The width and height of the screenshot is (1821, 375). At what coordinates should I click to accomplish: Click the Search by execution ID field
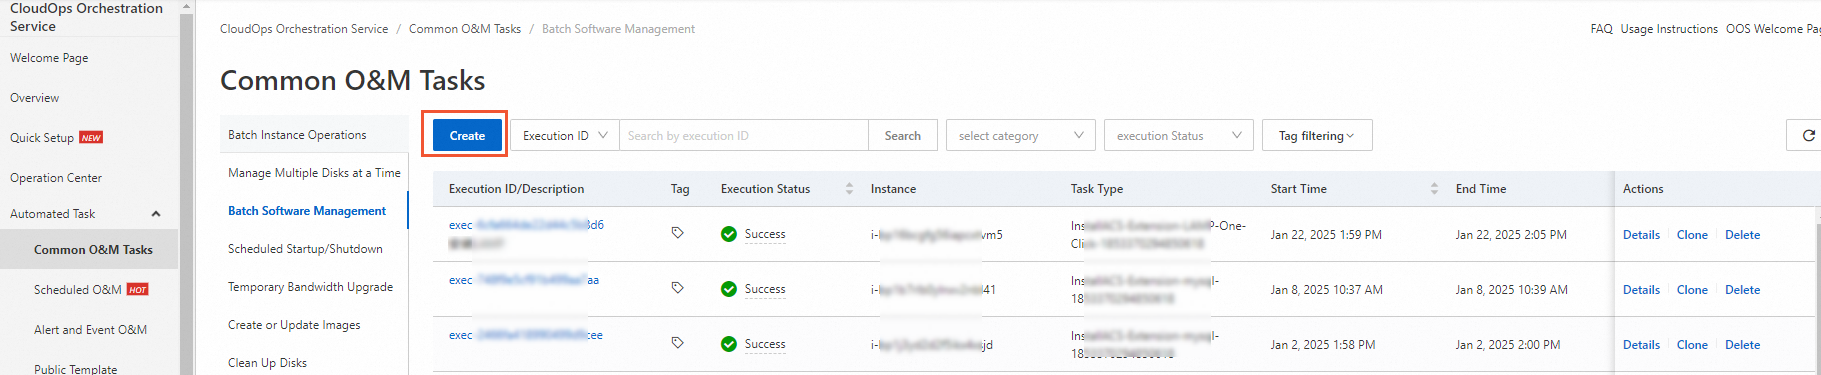click(743, 135)
